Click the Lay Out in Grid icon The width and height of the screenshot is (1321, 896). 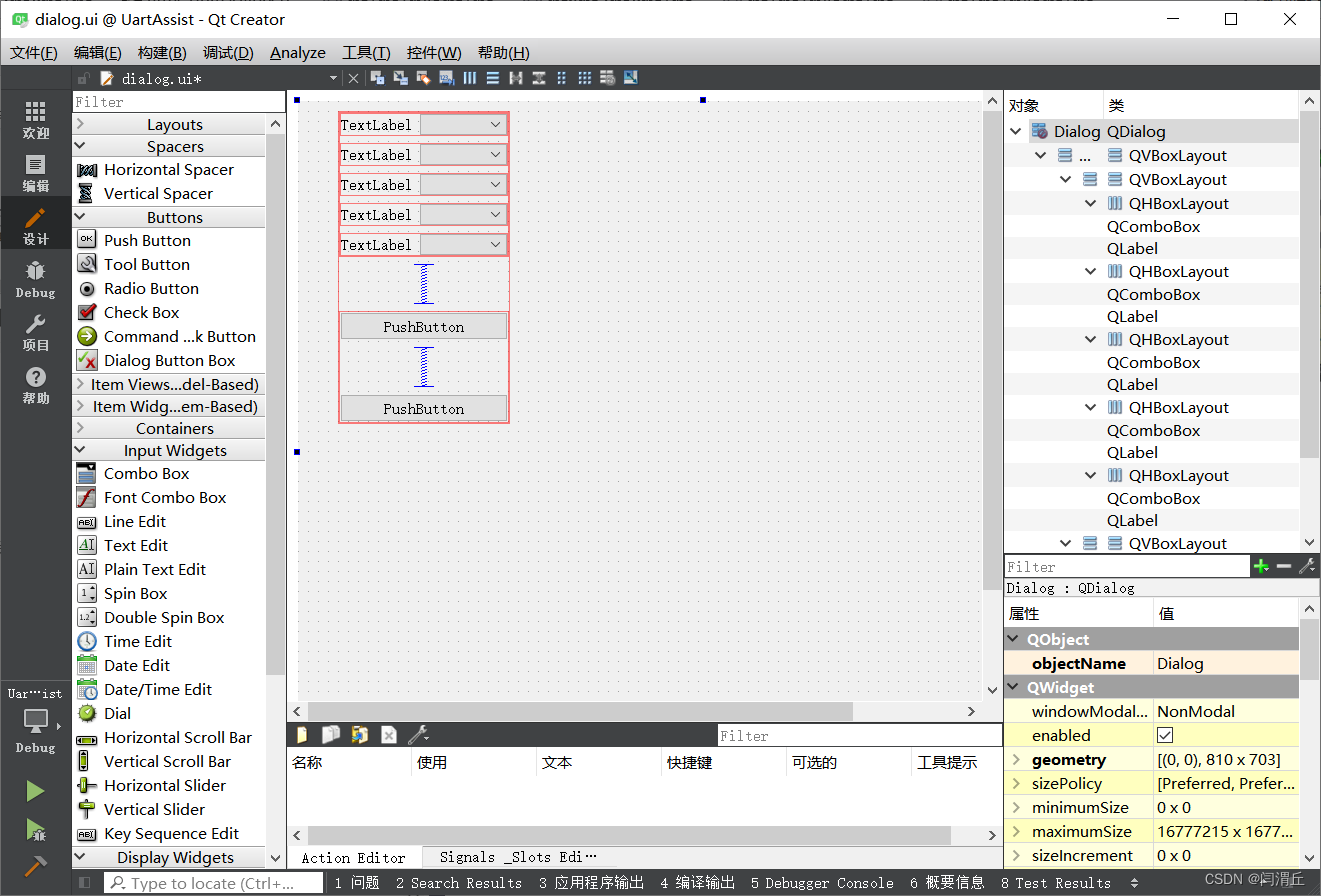tap(585, 78)
